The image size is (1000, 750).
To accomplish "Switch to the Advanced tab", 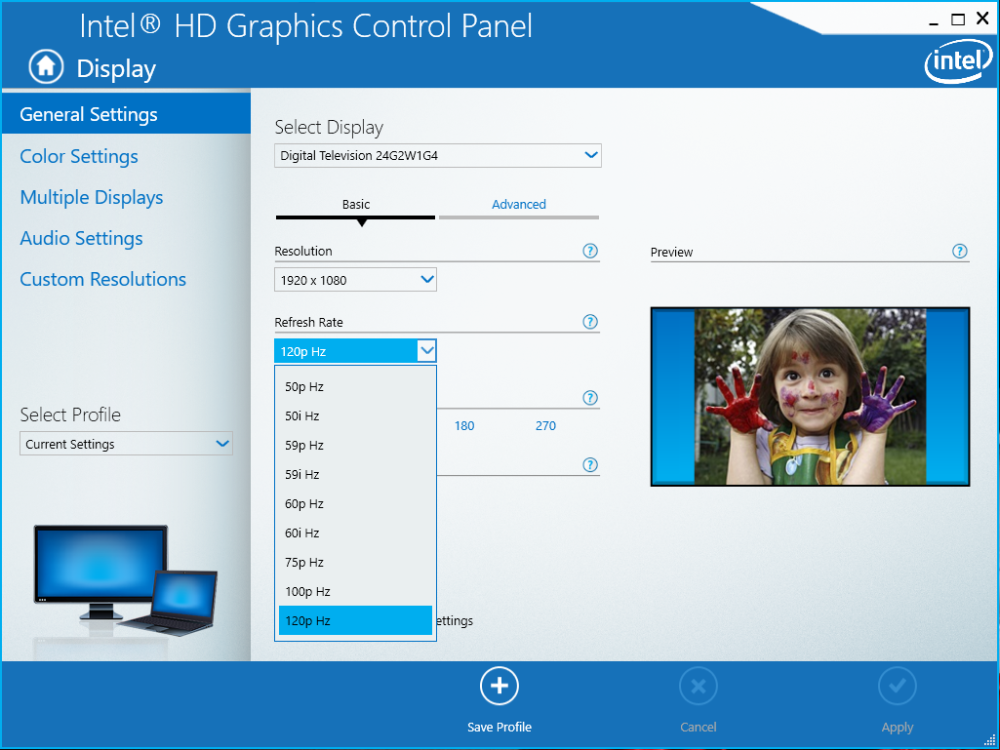I will click(518, 207).
